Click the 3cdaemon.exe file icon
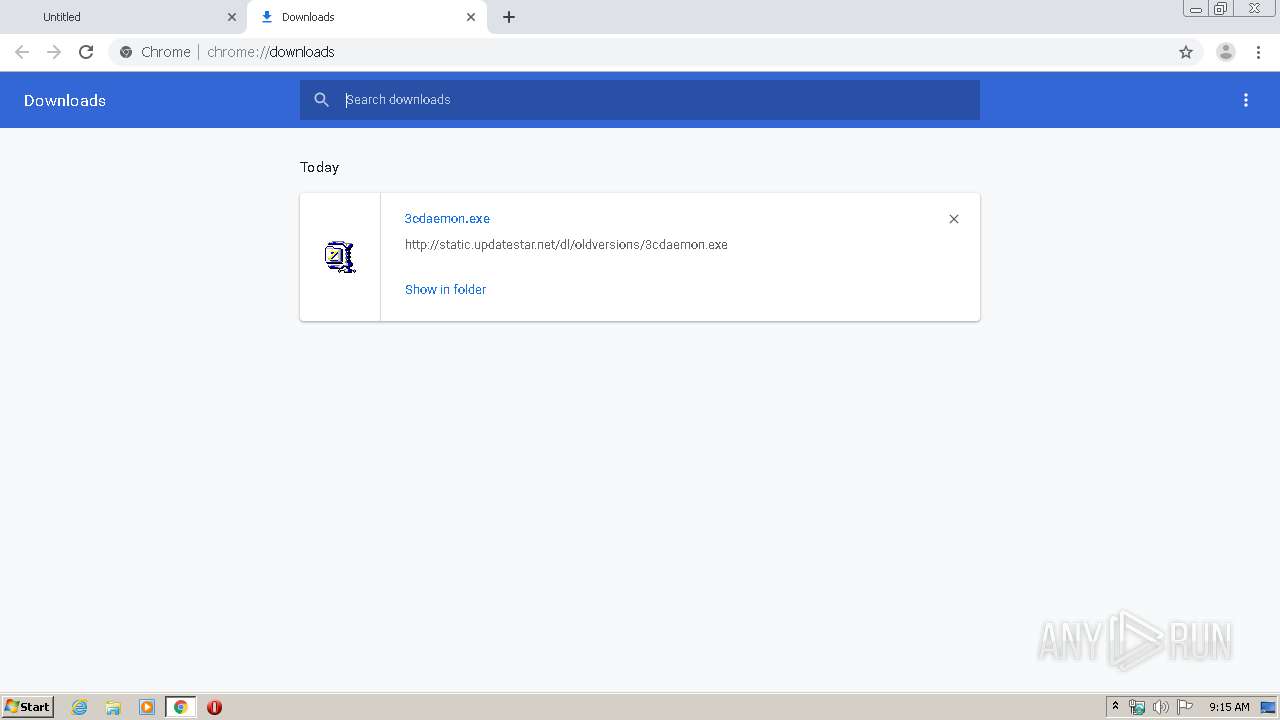This screenshot has width=1280, height=720. (340, 257)
